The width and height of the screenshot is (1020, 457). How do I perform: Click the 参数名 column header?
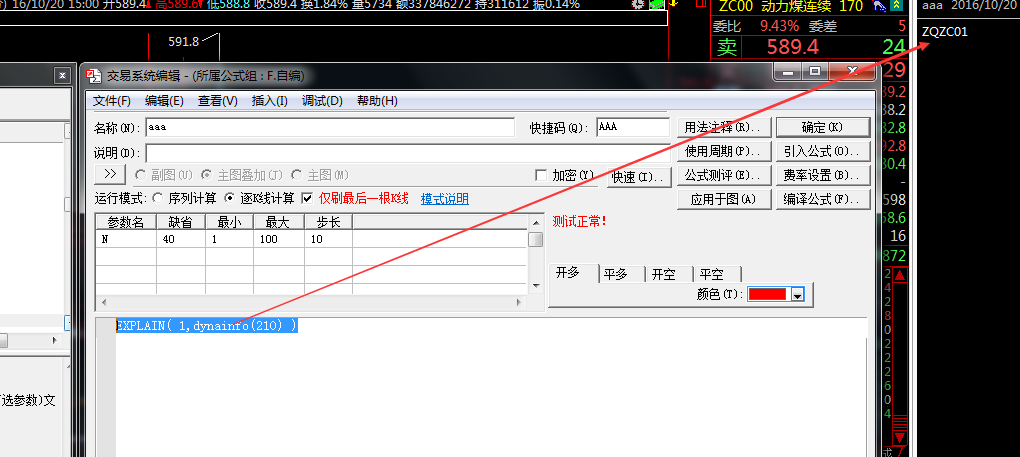[126, 222]
